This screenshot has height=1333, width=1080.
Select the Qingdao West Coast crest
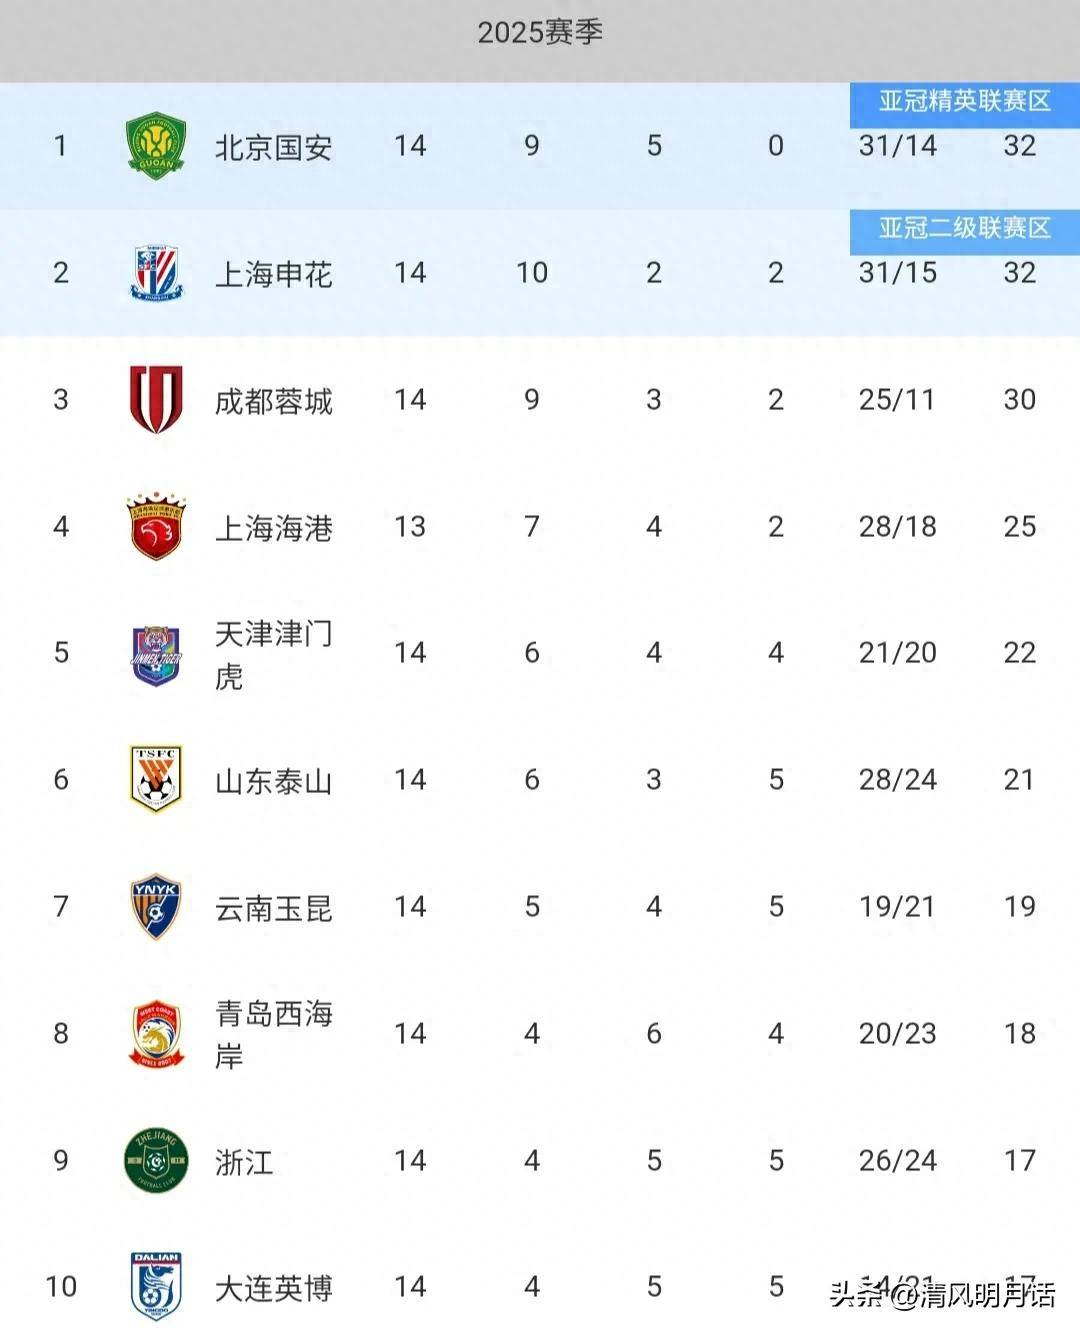click(156, 1033)
